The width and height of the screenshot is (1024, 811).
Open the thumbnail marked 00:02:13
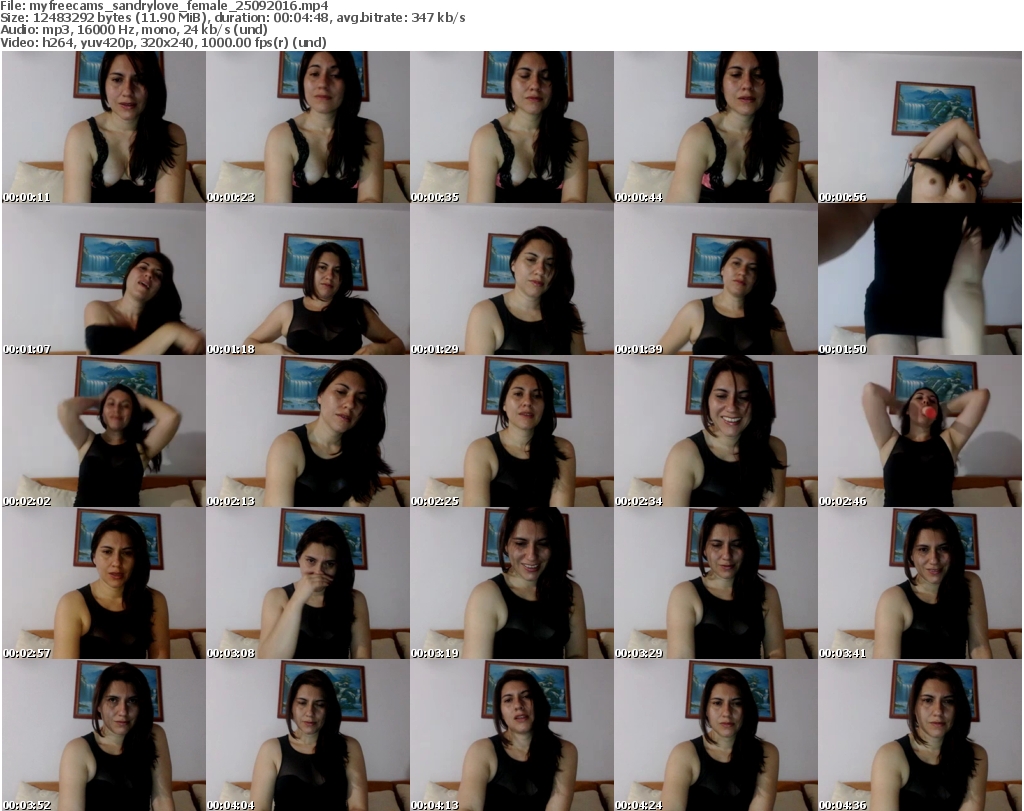(x=307, y=432)
